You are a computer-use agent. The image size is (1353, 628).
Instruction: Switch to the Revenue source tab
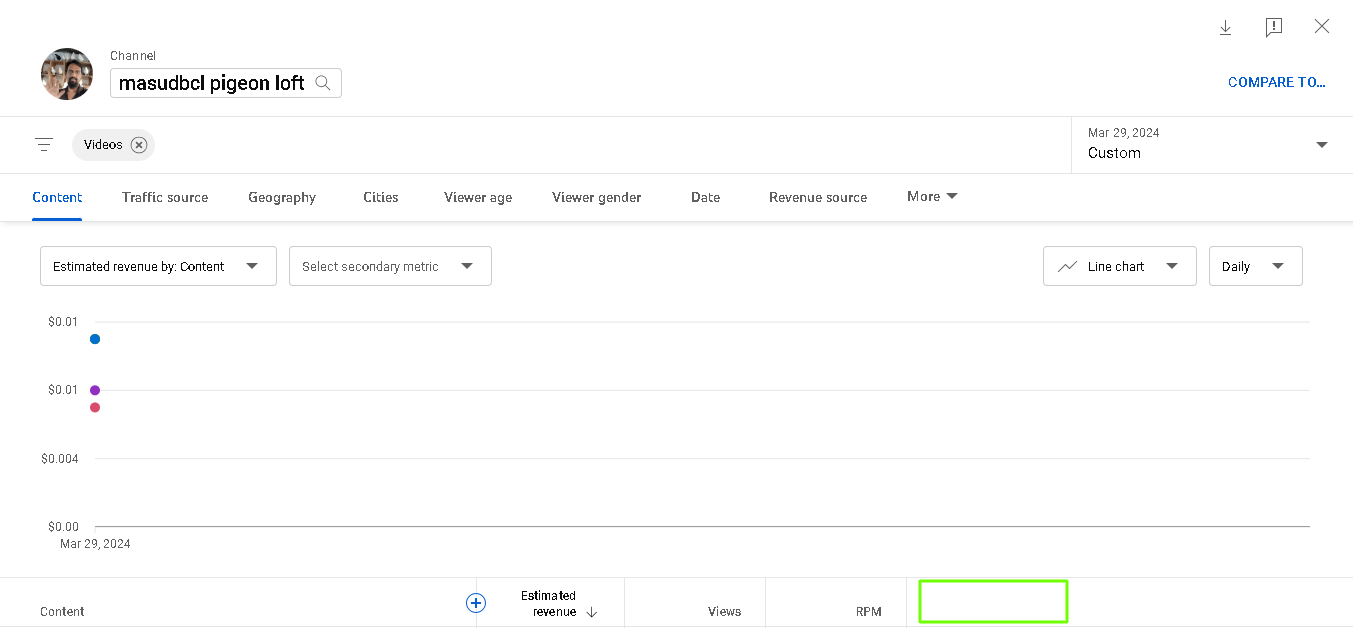pos(818,197)
